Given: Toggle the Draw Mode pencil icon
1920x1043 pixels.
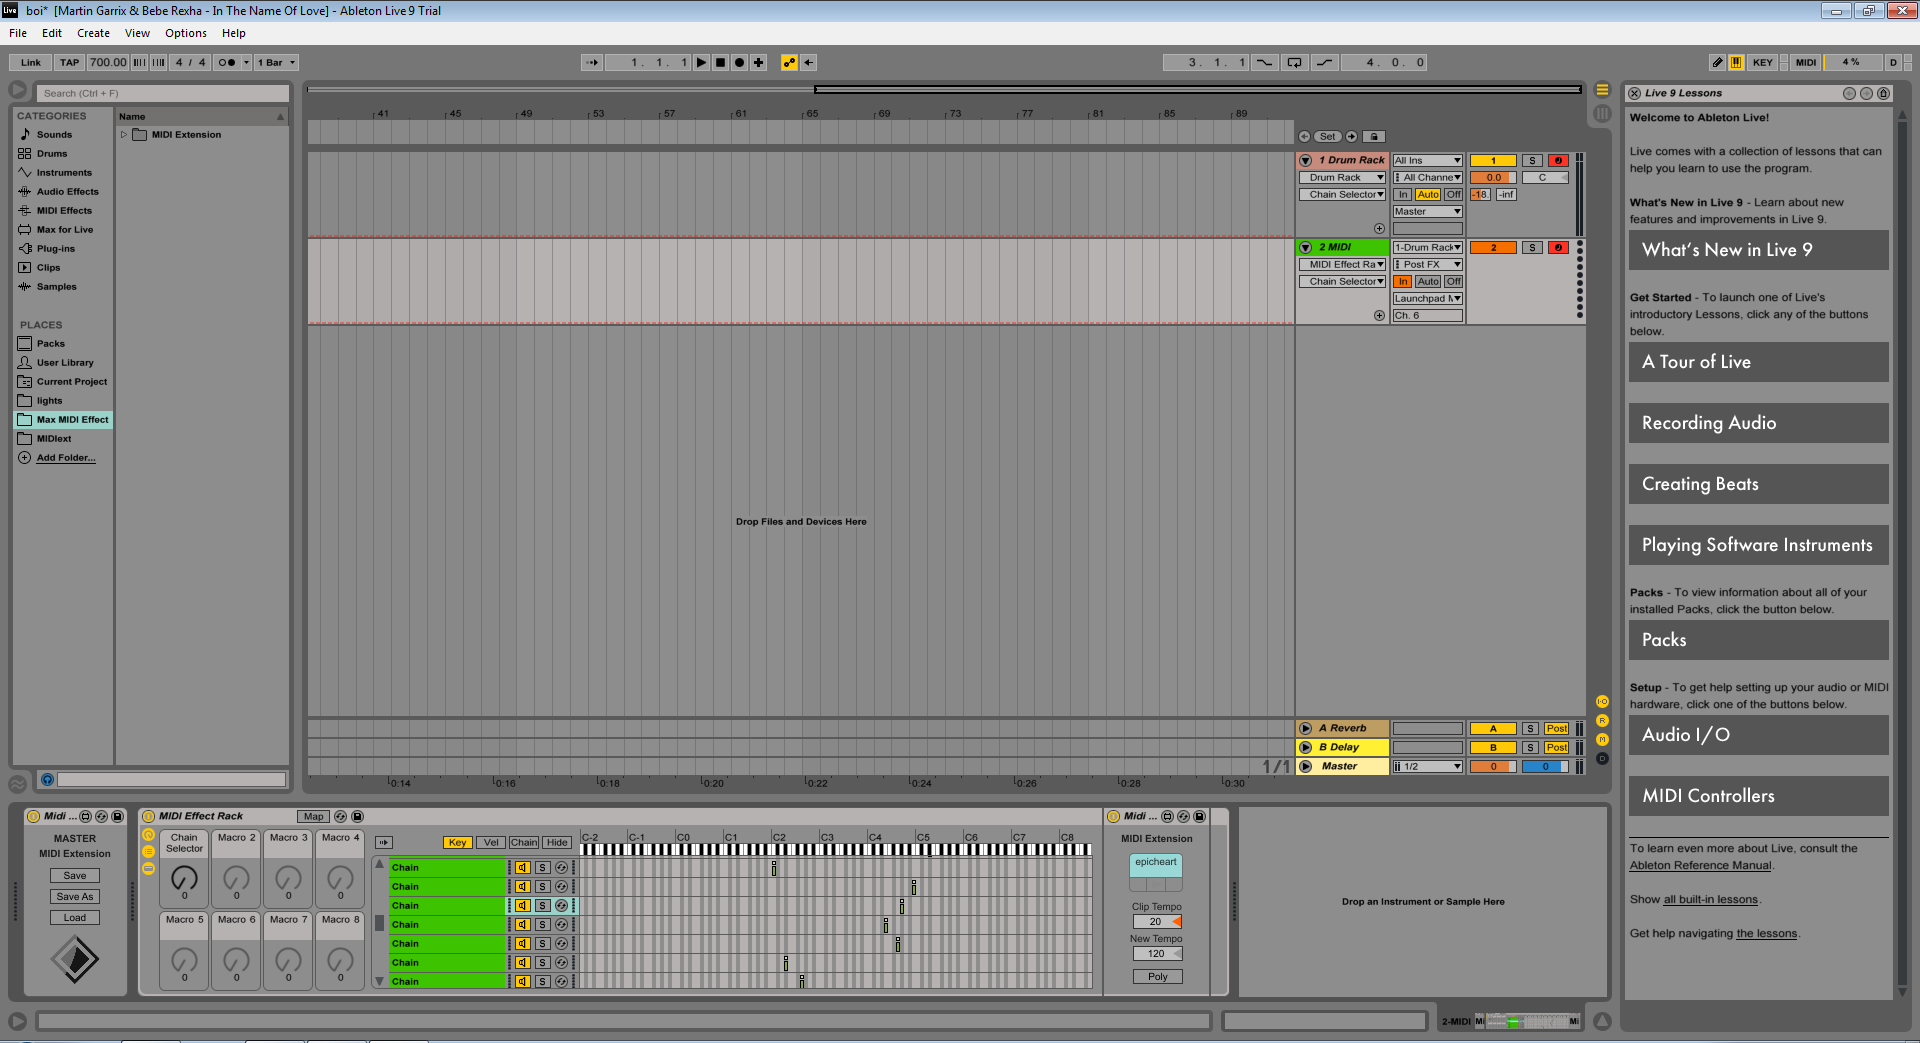Looking at the screenshot, I should [x=1717, y=62].
